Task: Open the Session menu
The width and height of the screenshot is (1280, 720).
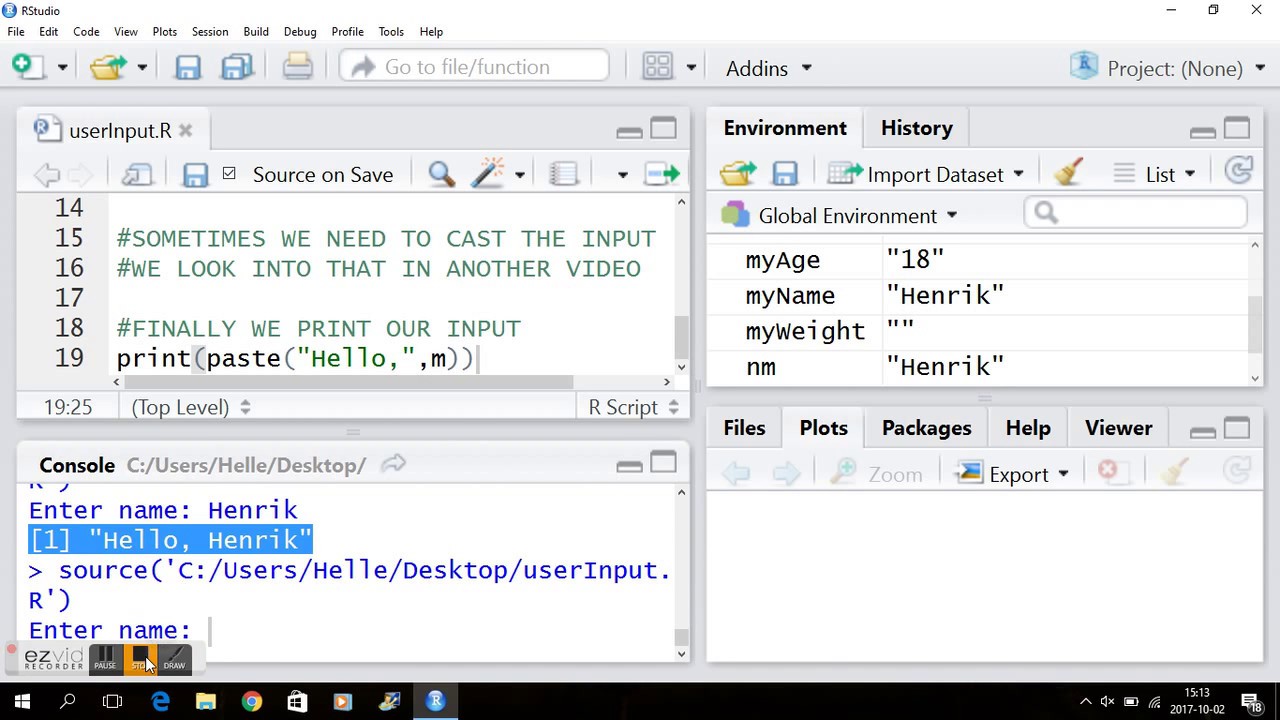Action: (210, 31)
